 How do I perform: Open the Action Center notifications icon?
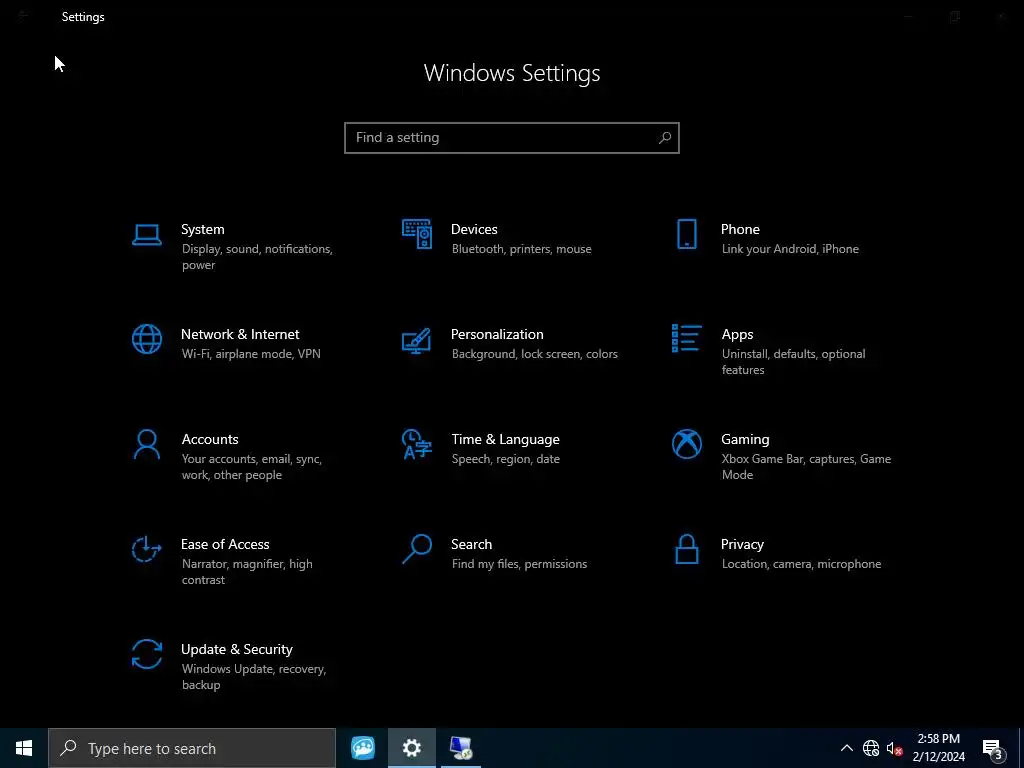coord(993,749)
